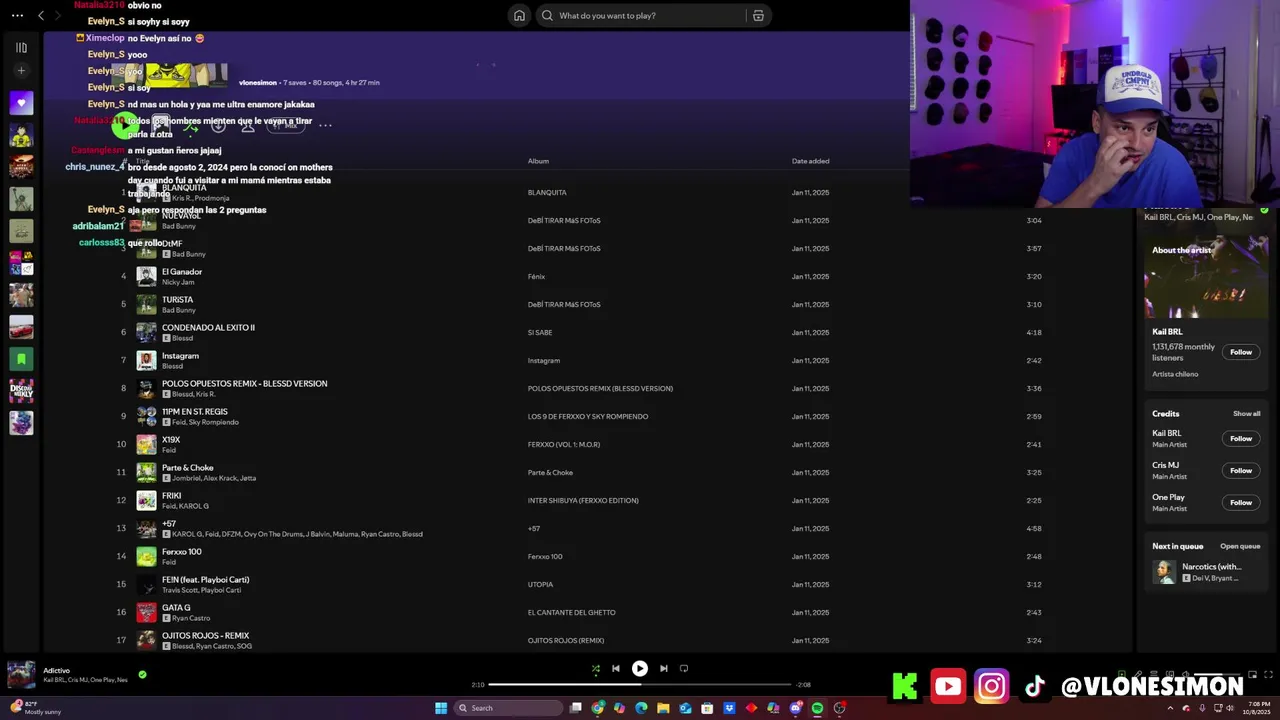Follow Kail BRL in the Credits list
This screenshot has width=1280, height=720.
click(x=1241, y=438)
